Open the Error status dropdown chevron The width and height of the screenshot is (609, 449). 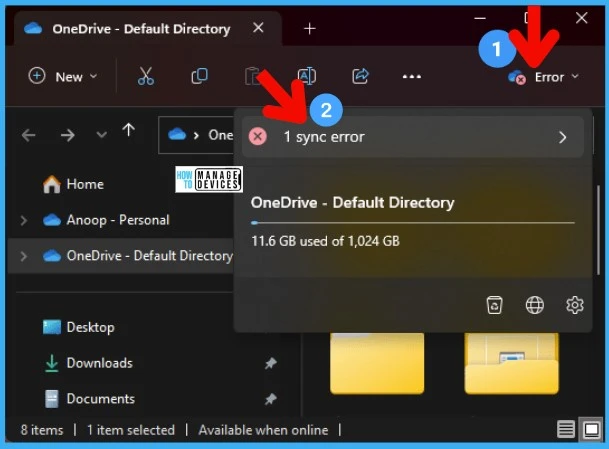pyautogui.click(x=575, y=77)
